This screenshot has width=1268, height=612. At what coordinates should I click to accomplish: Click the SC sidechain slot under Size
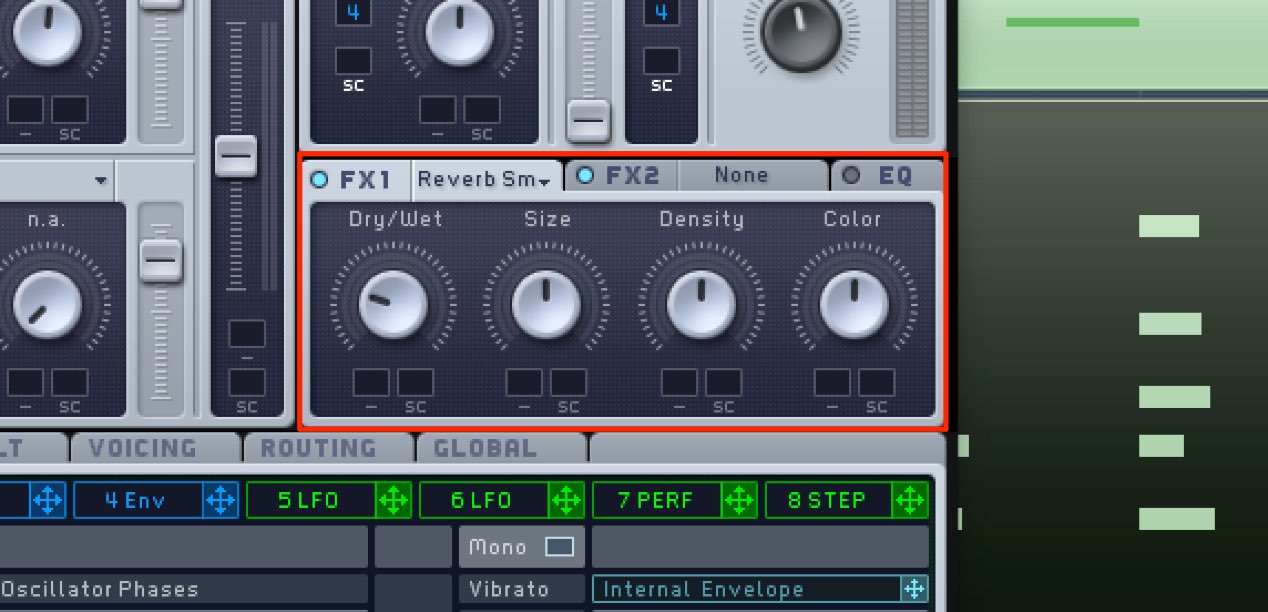569,382
